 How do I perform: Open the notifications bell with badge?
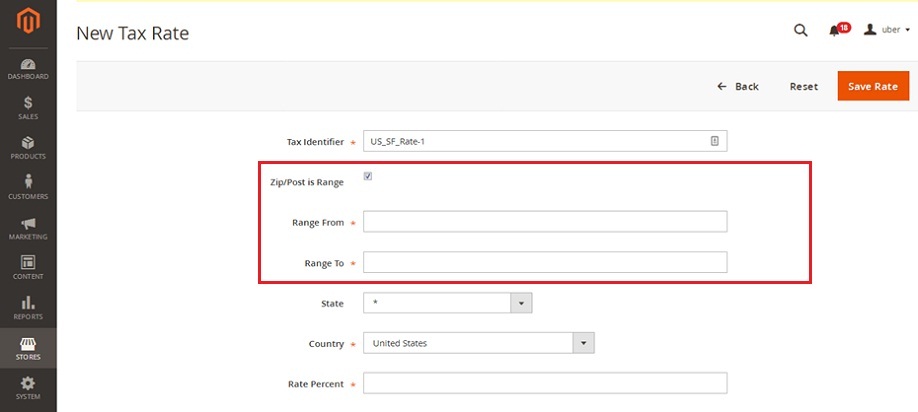point(838,29)
